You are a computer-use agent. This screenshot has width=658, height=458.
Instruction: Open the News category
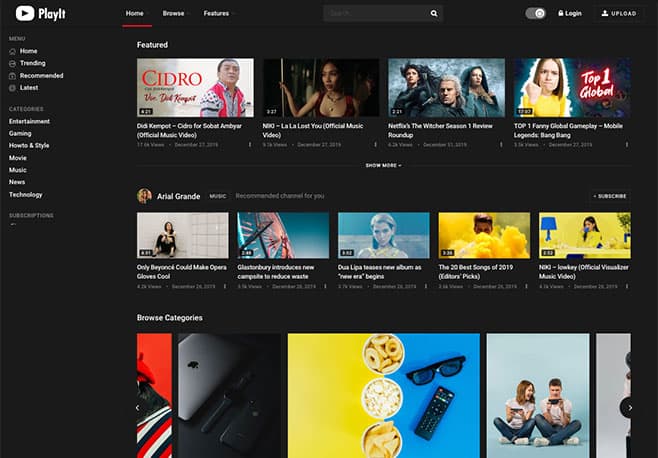point(17,182)
